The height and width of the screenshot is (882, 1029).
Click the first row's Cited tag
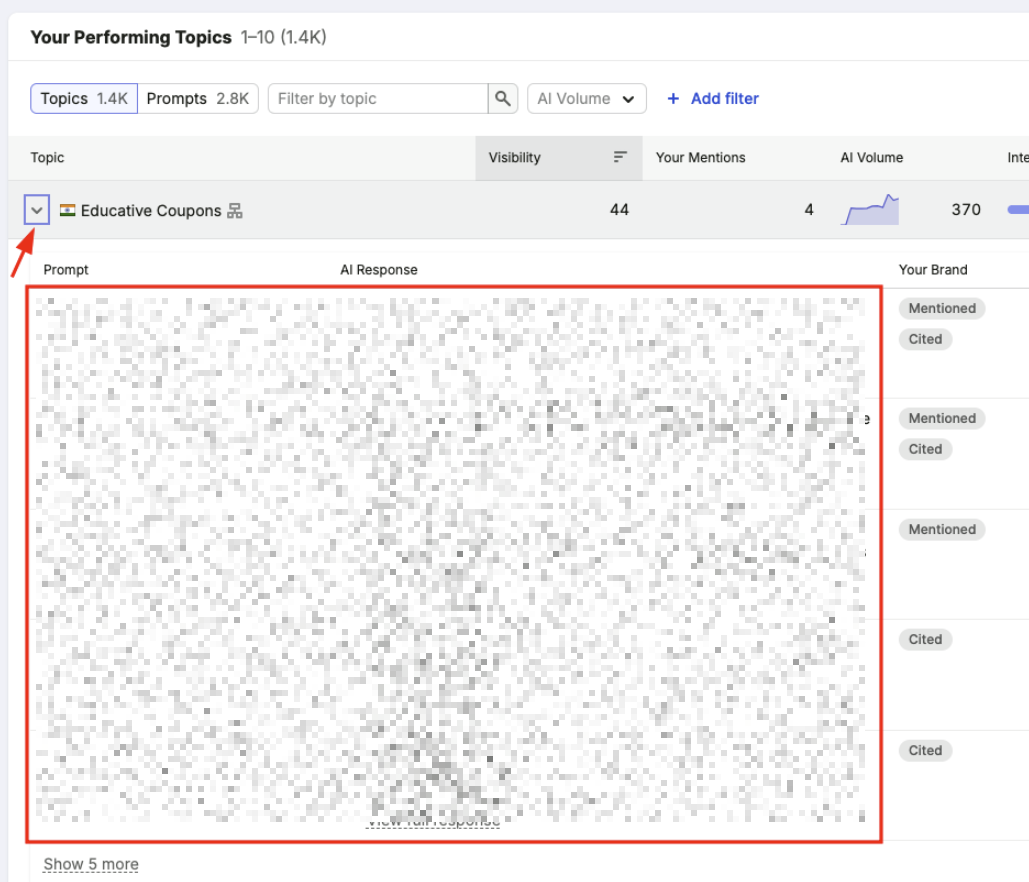[x=925, y=339]
